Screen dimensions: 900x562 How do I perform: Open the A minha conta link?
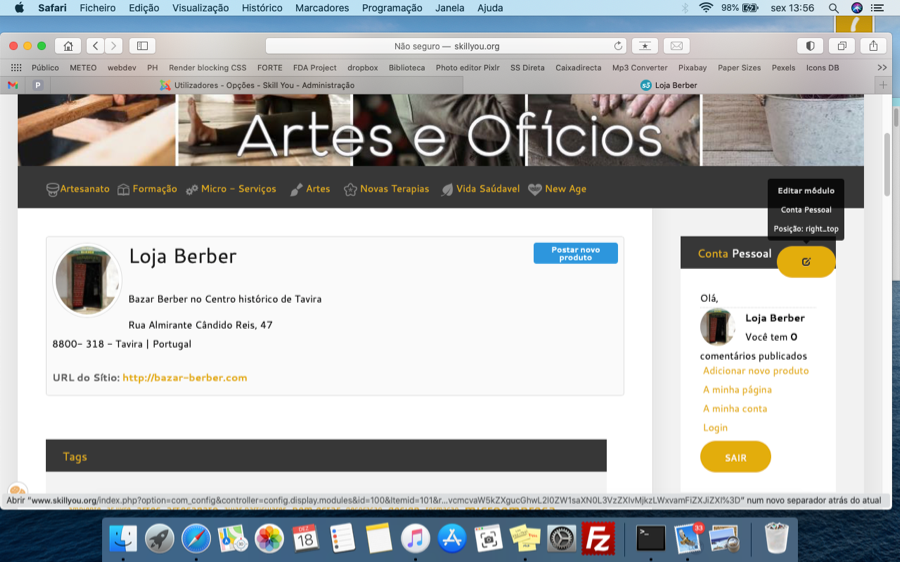735,409
